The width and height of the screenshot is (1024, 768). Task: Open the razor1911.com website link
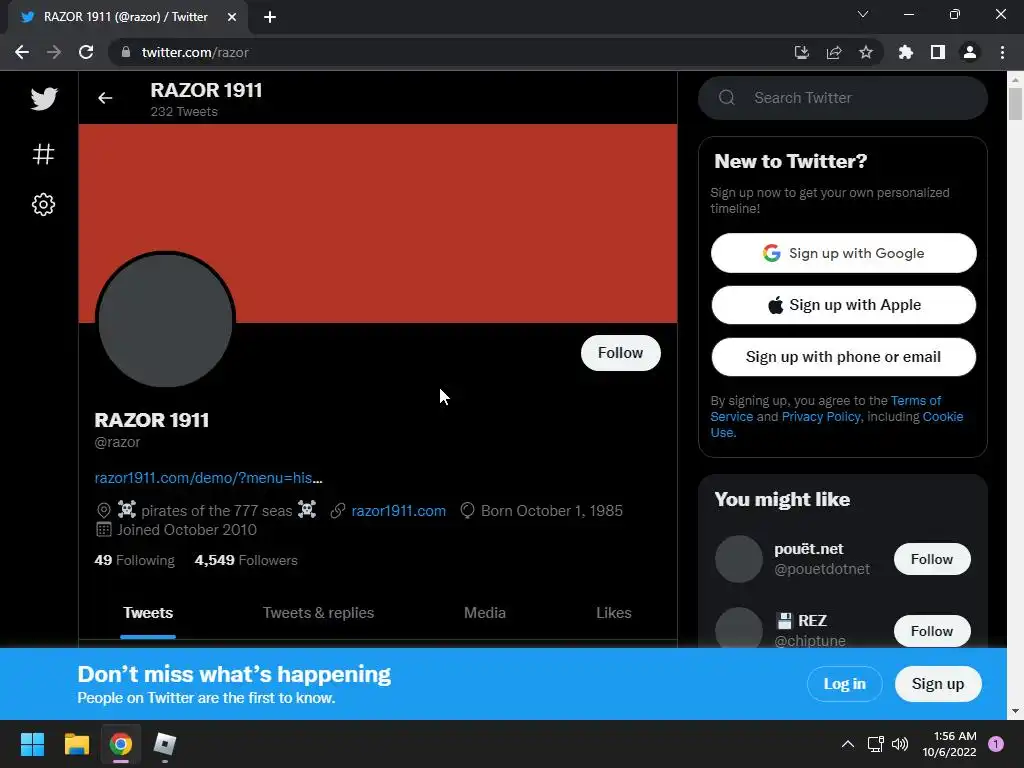tap(398, 511)
